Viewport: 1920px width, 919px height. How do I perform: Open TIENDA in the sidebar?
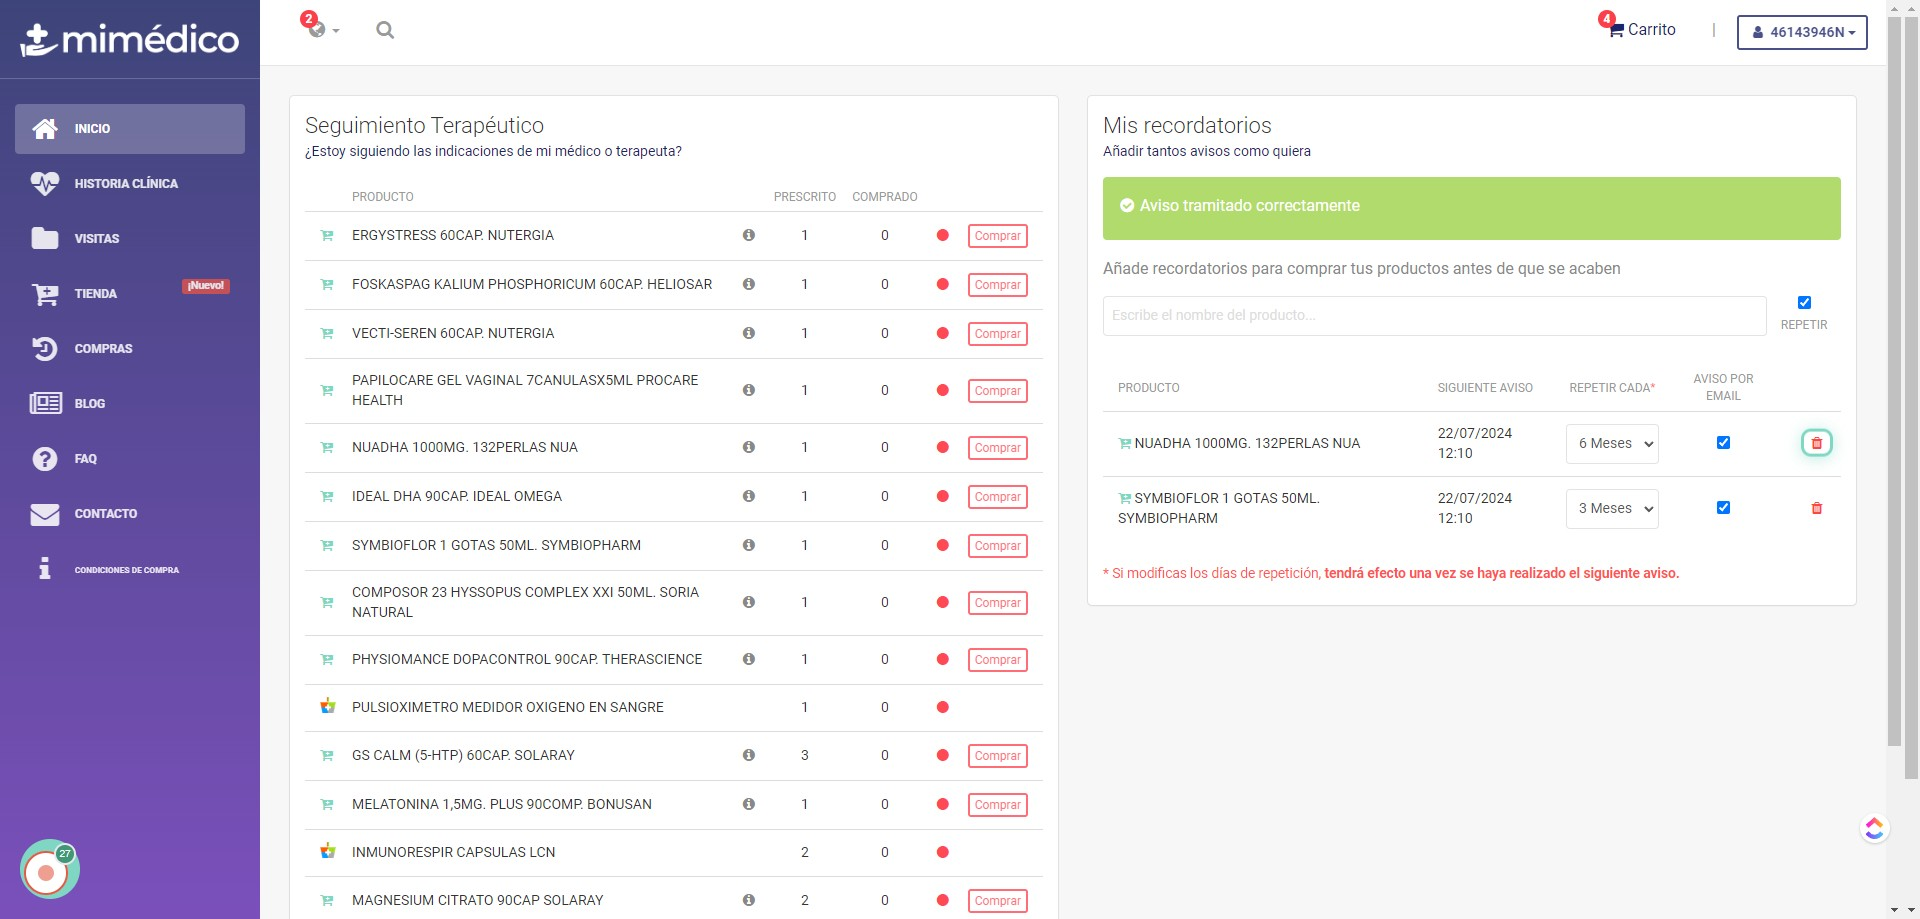(x=130, y=294)
